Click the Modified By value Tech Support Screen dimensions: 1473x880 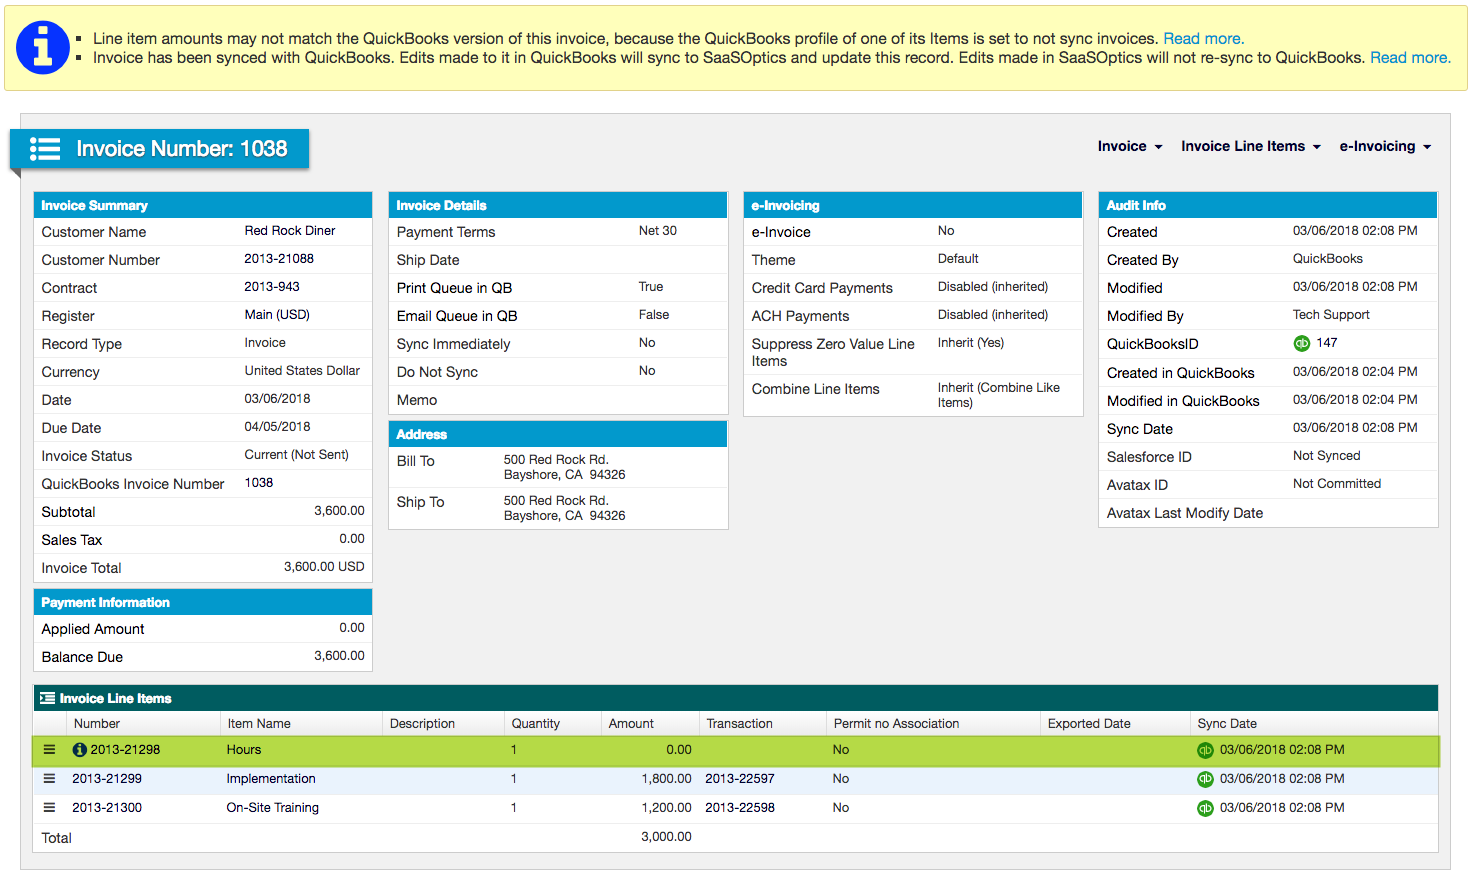click(1331, 314)
